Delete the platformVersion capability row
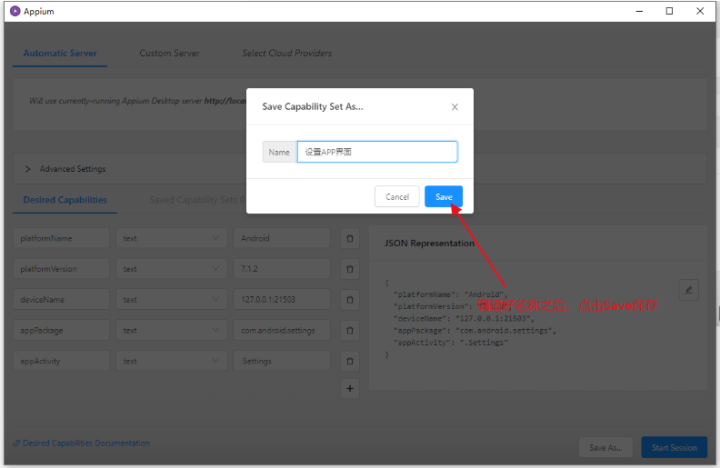This screenshot has height=468, width=720. [350, 269]
